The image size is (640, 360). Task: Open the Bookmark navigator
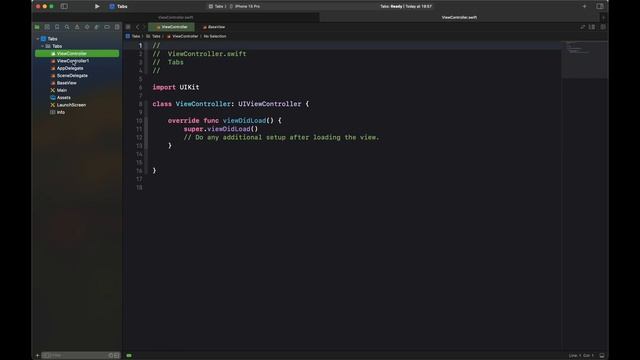tap(57, 27)
